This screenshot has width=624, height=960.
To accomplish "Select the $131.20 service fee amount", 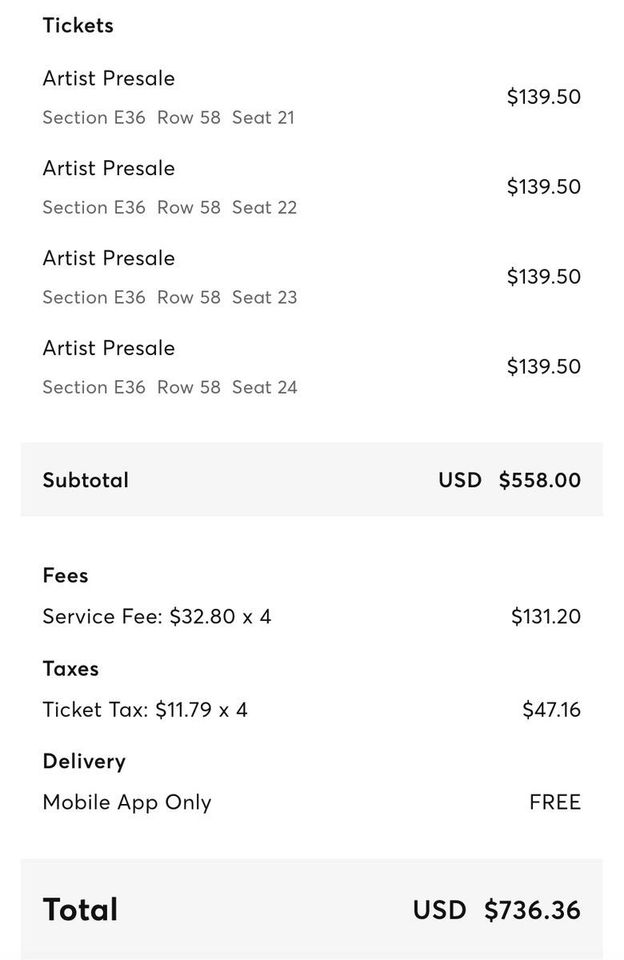I will 546,617.
